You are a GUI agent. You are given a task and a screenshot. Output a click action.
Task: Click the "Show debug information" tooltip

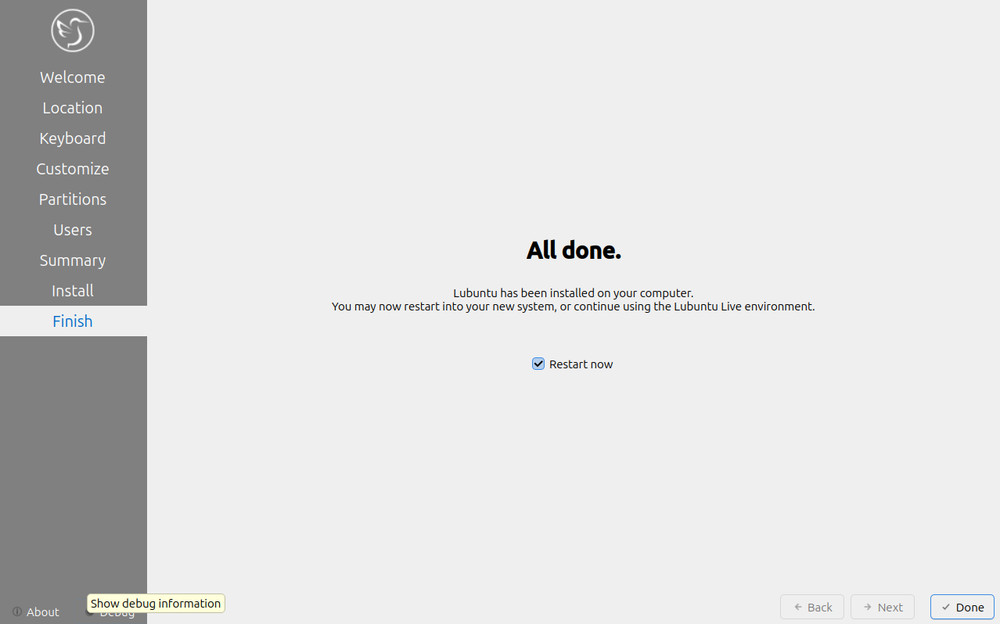pos(156,603)
